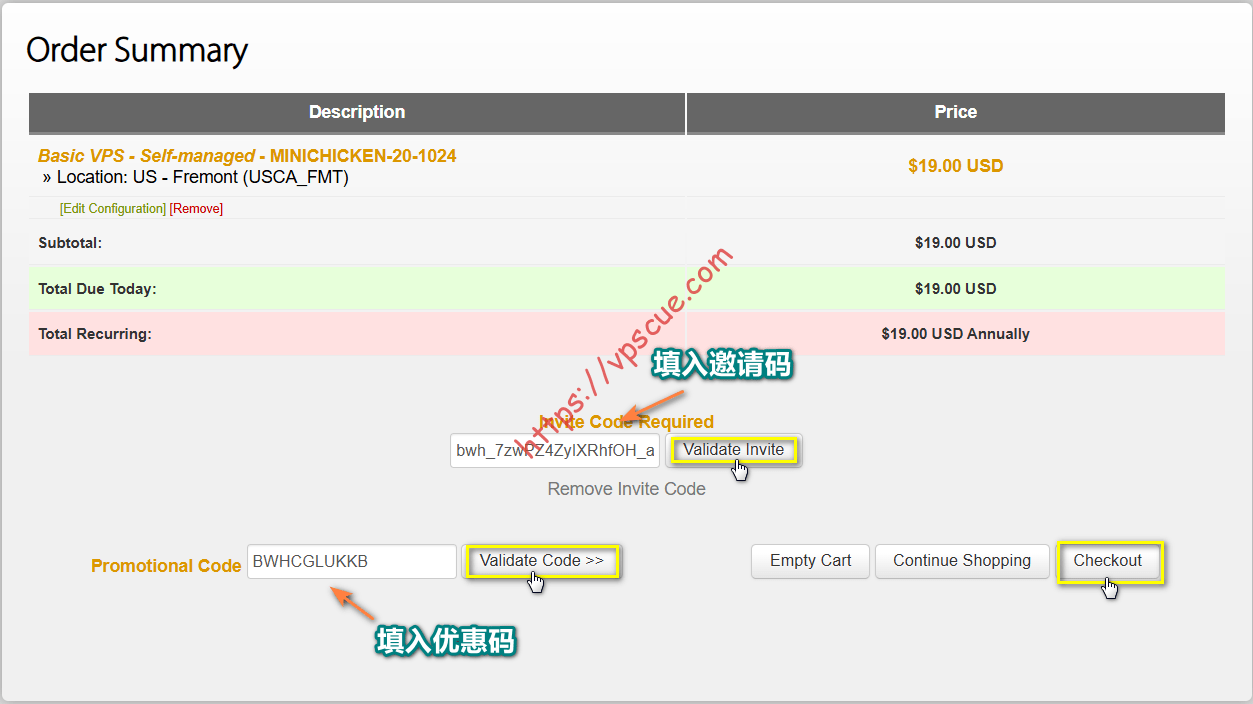Select the Basic VPS MINICHICKEN-20-1024 product title
Image resolution: width=1253 pixels, height=704 pixels.
(x=247, y=156)
